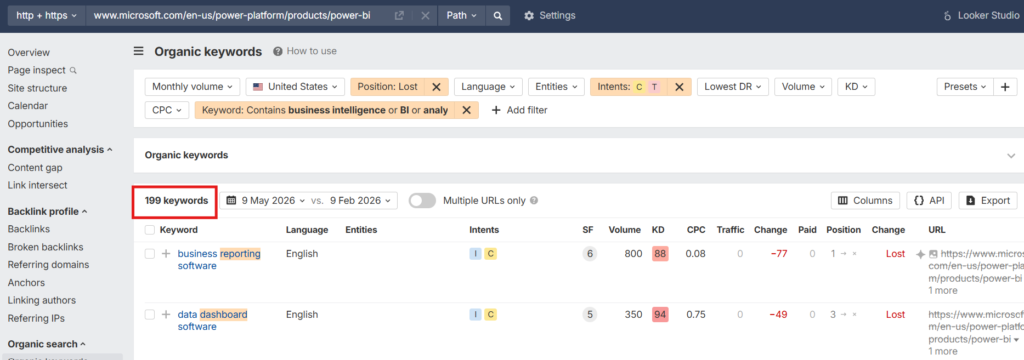Open KD filter dropdown
1024x360 pixels.
[x=856, y=87]
